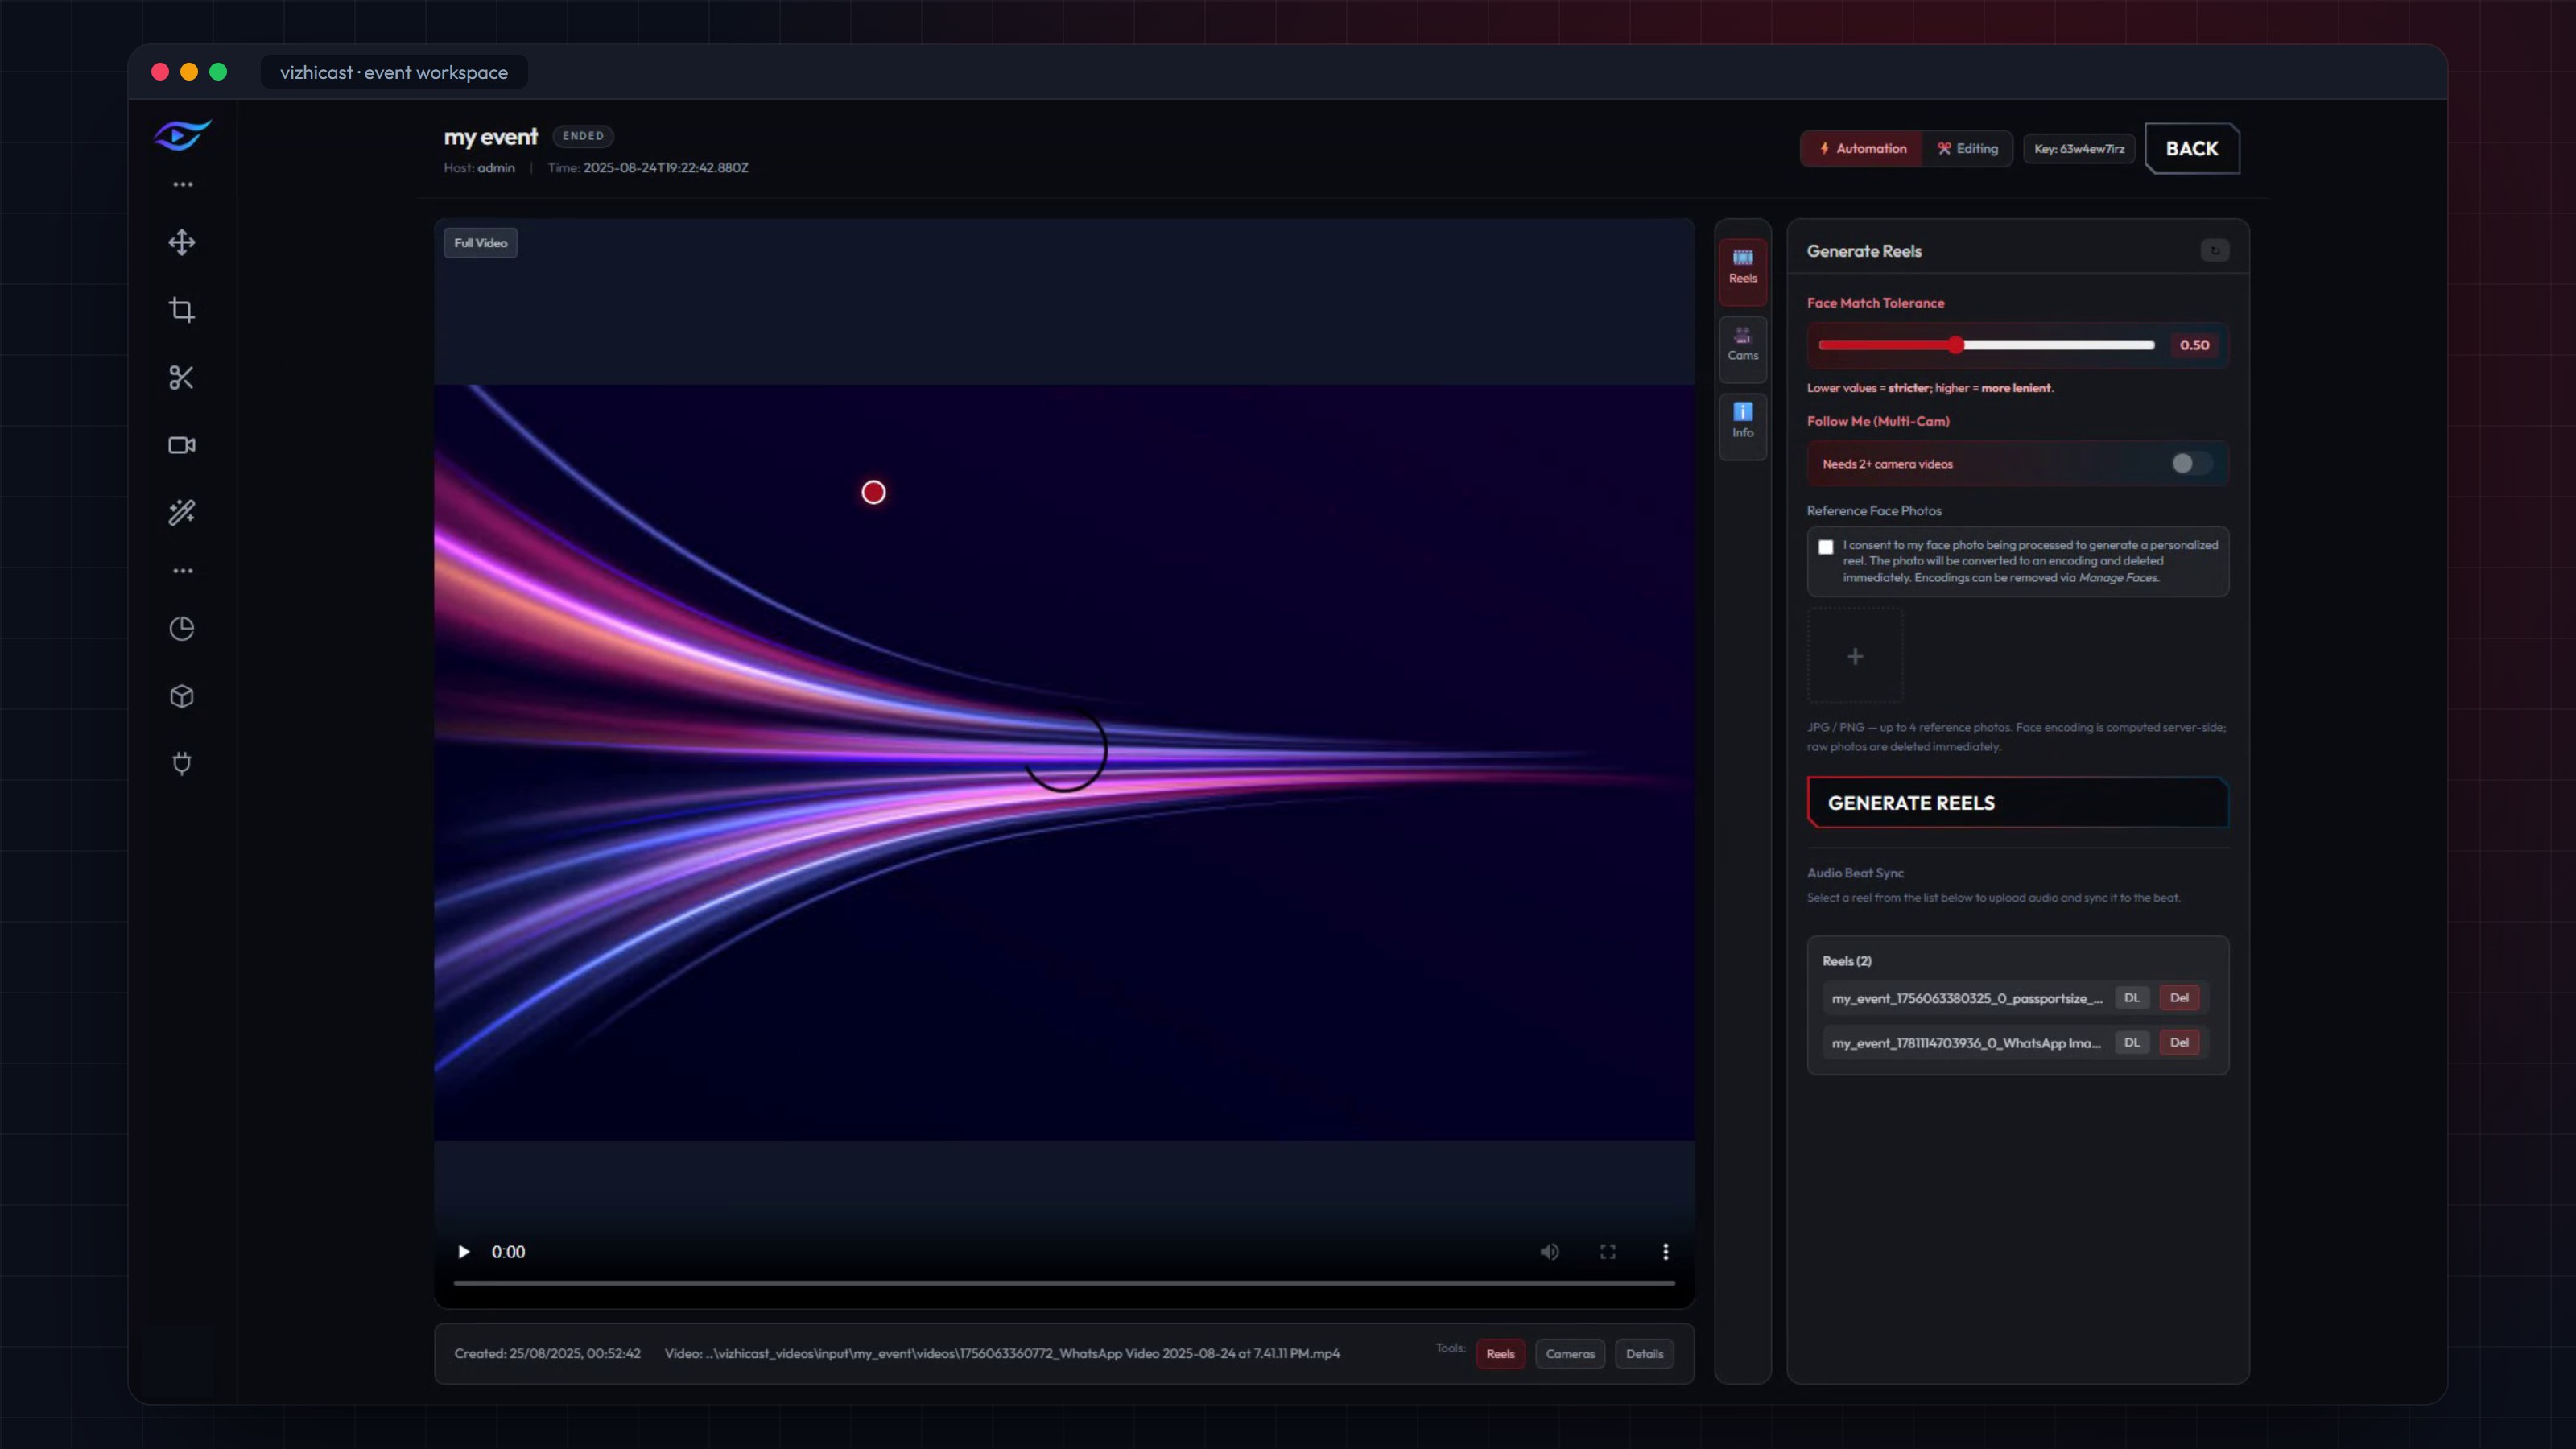Open the plug integrations icon

pyautogui.click(x=182, y=764)
